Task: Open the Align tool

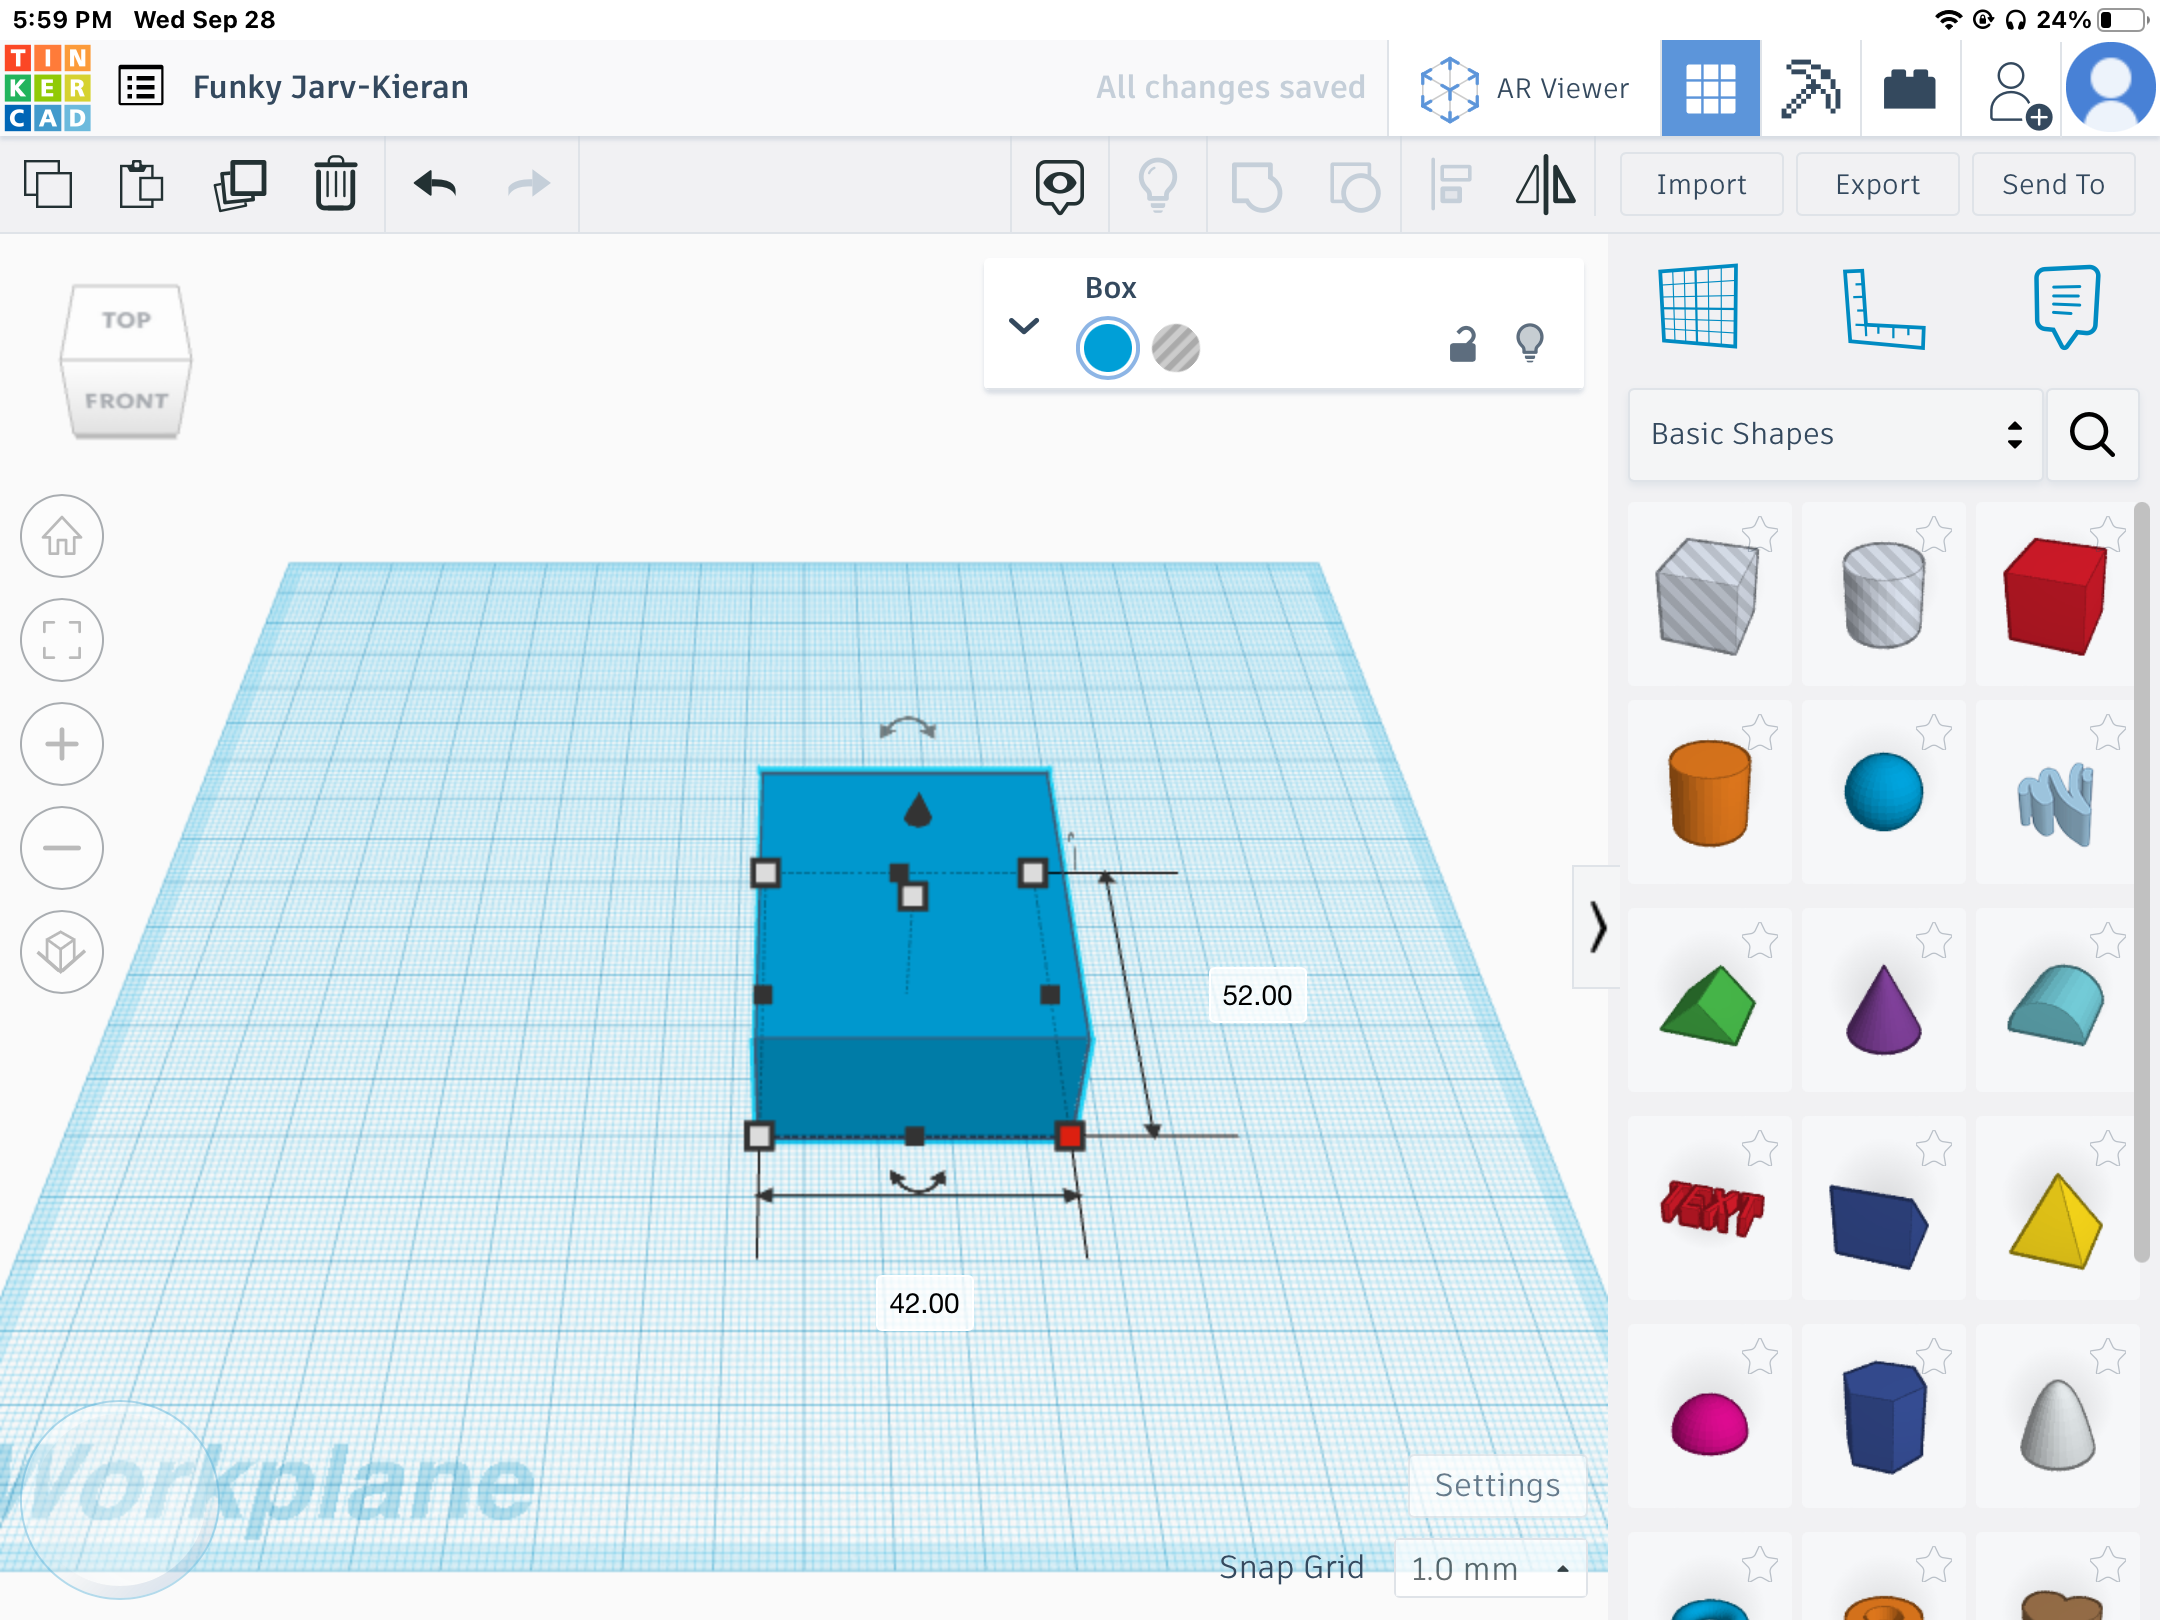Action: coord(1450,185)
